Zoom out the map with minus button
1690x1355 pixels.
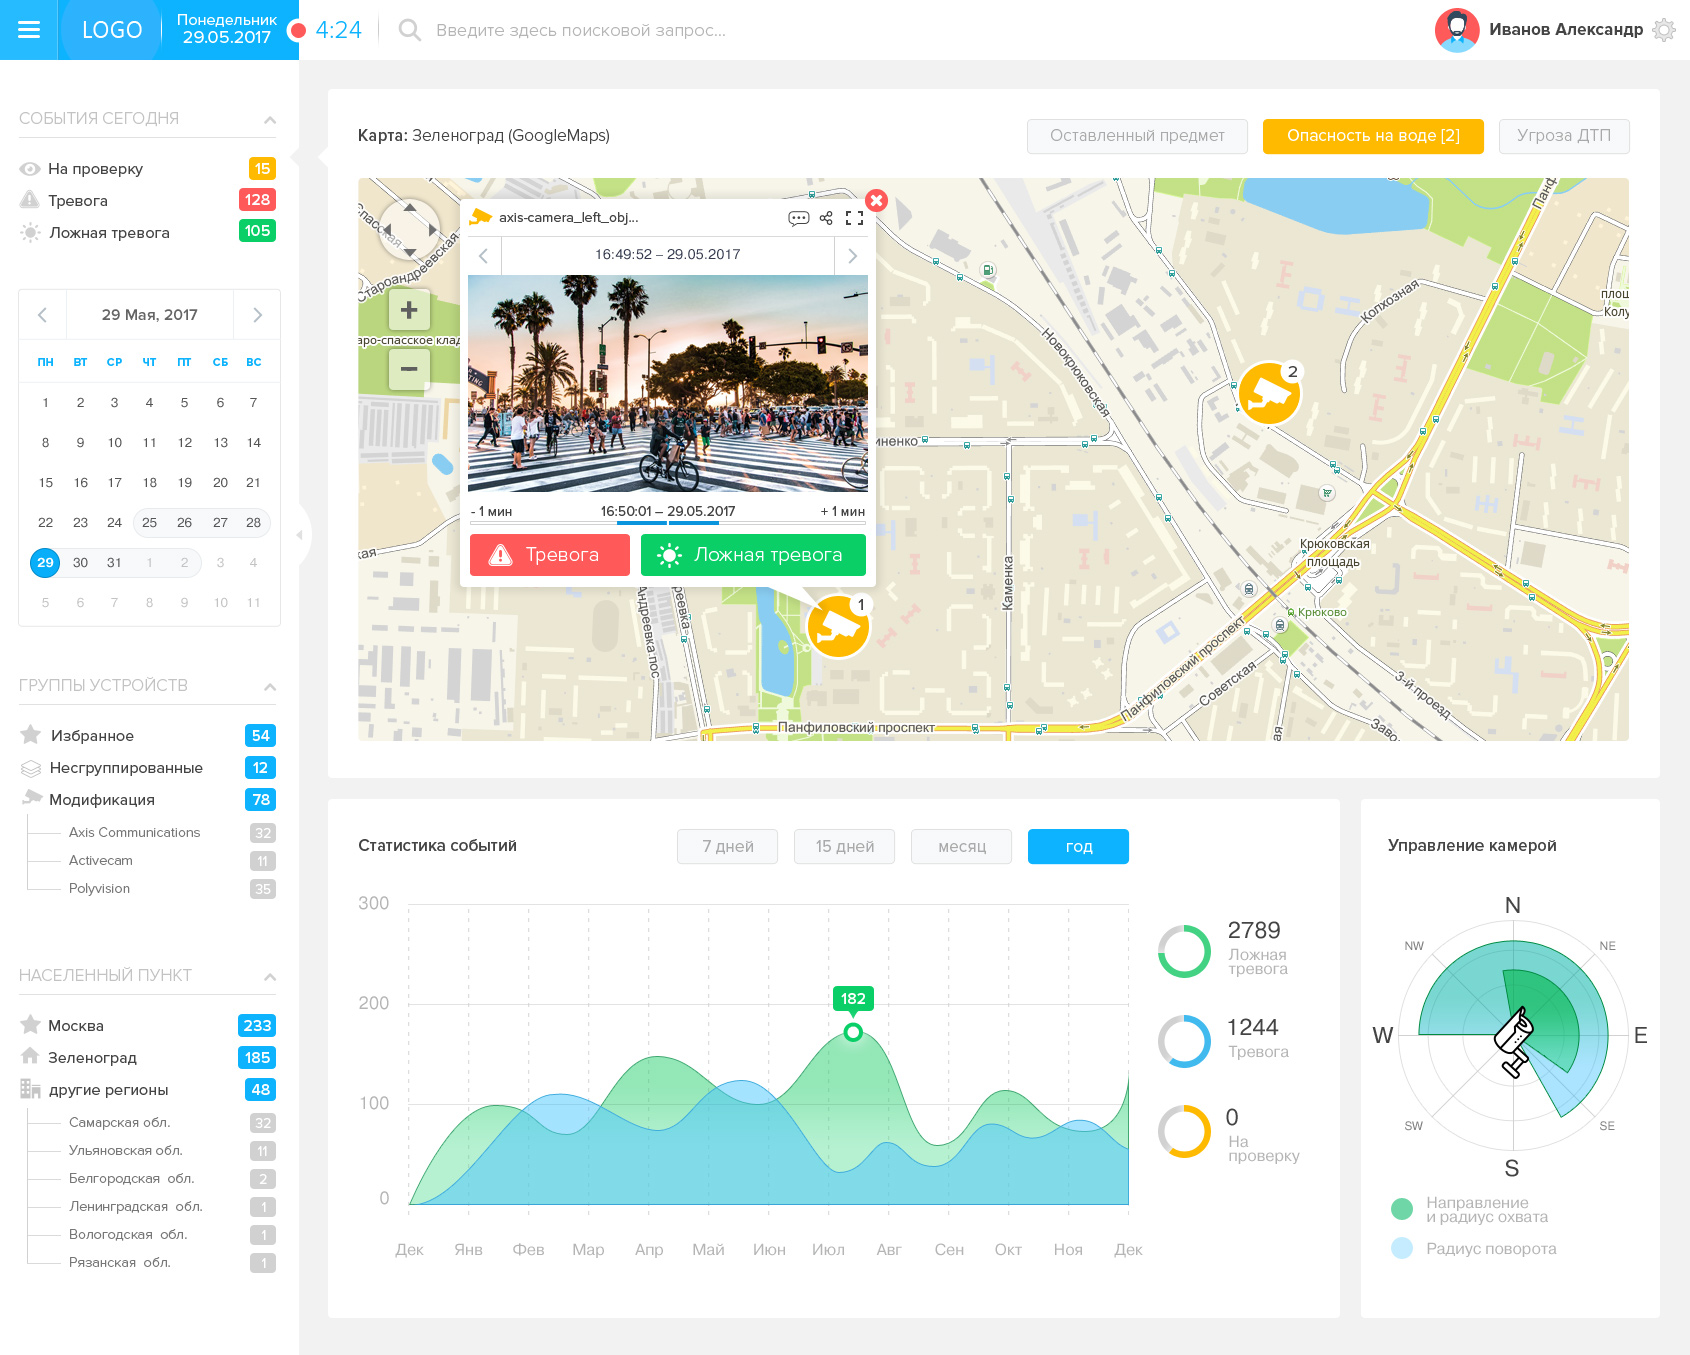click(409, 369)
